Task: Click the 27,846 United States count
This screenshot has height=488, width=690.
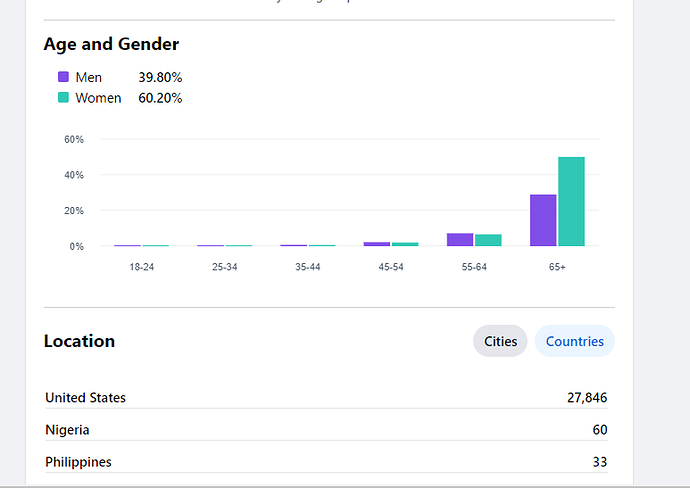Action: (586, 398)
